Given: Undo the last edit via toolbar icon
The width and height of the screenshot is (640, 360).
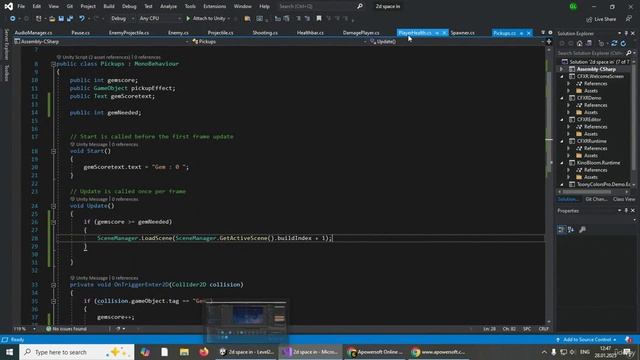Looking at the screenshot, I should [82, 19].
